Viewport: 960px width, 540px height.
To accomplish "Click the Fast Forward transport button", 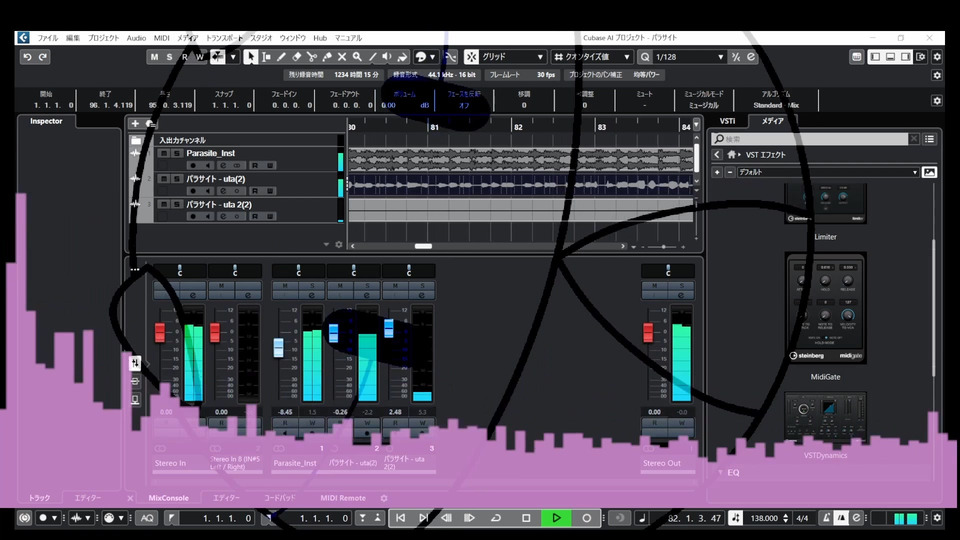I will [469, 518].
